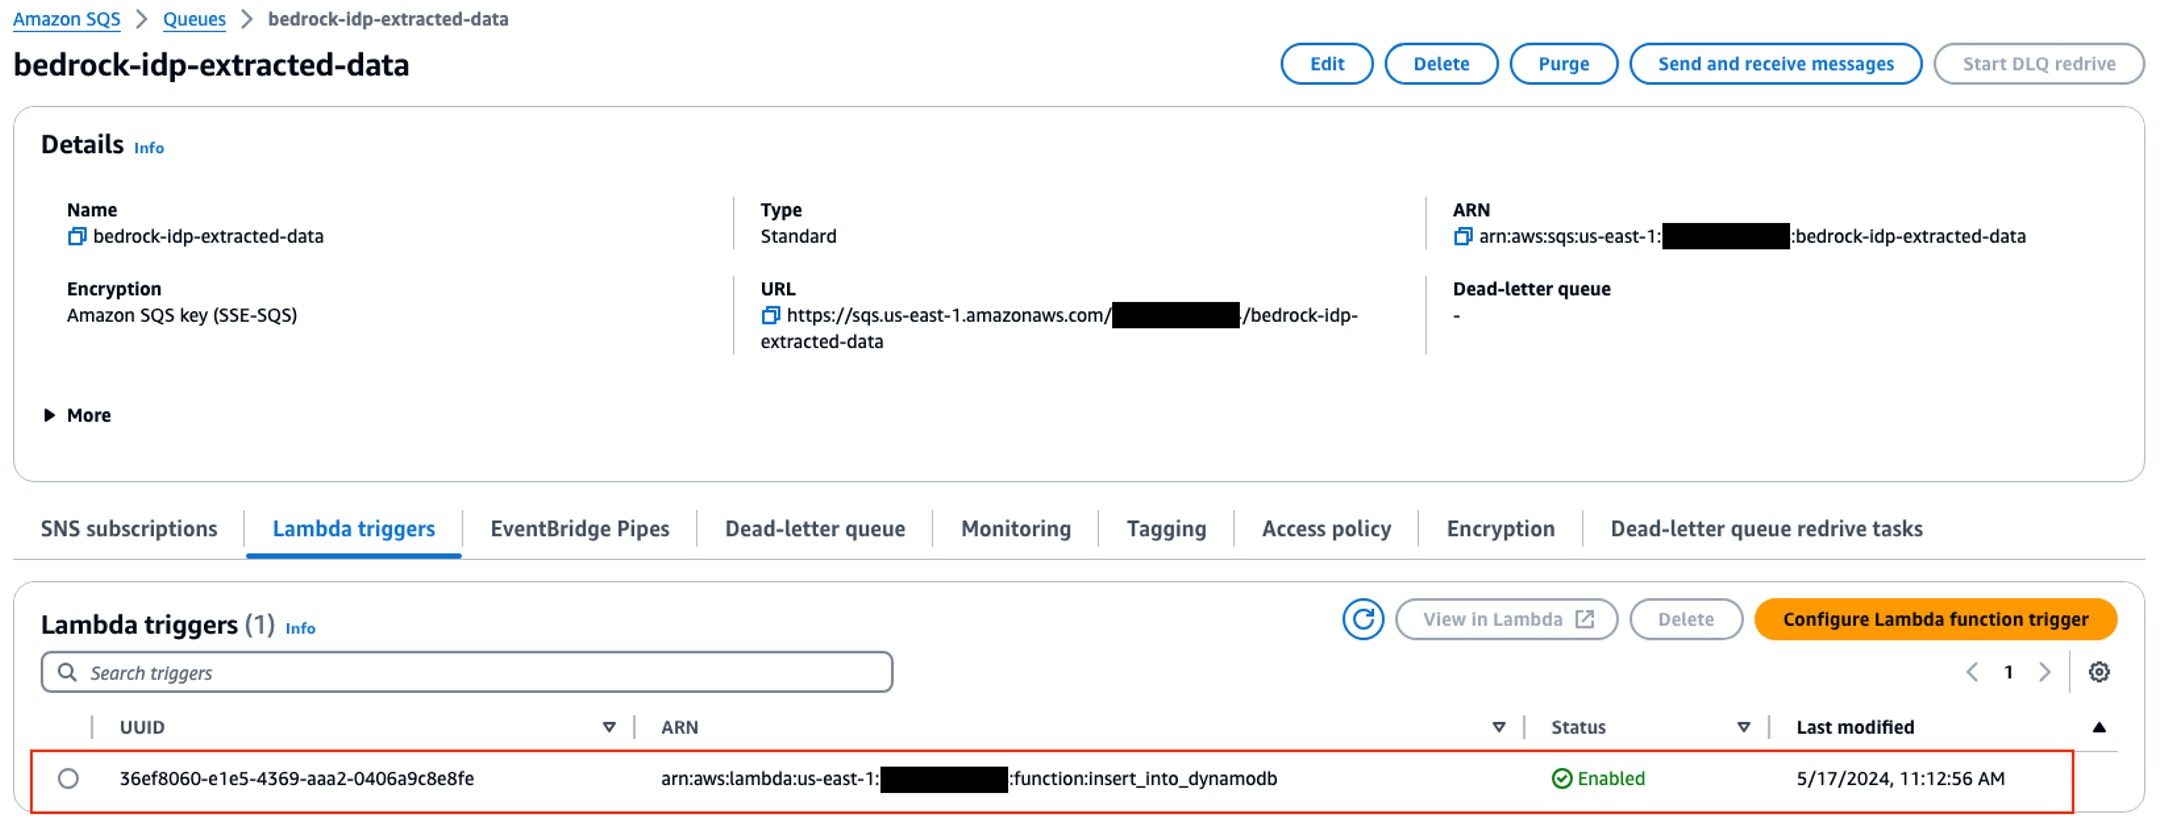The width and height of the screenshot is (2164, 834).
Task: Click Delete button in Lambda triggers panel
Action: coord(1686,620)
